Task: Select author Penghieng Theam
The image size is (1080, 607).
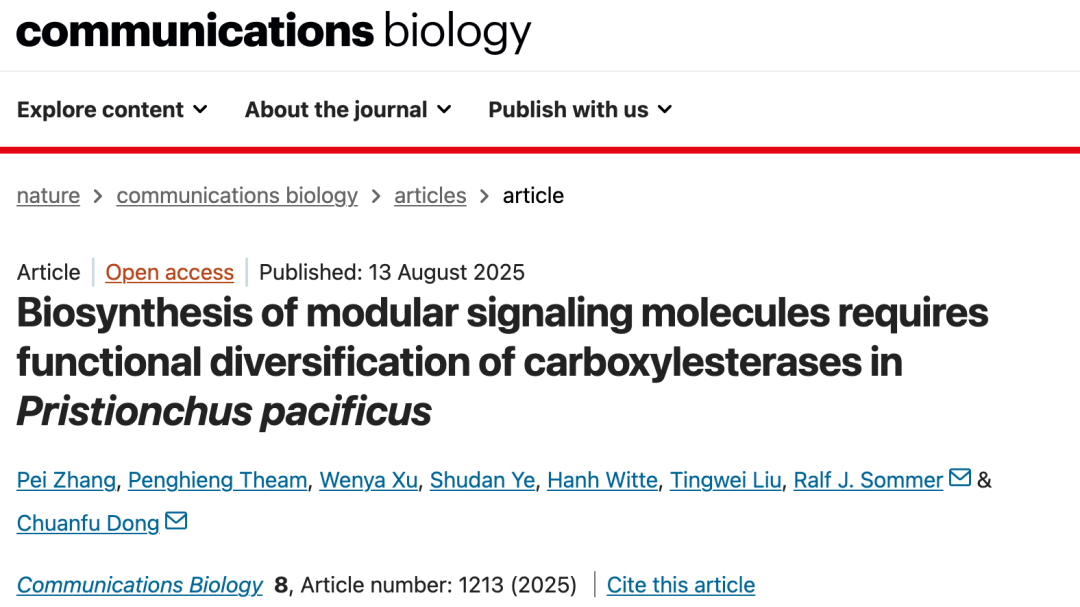Action: pyautogui.click(x=218, y=480)
